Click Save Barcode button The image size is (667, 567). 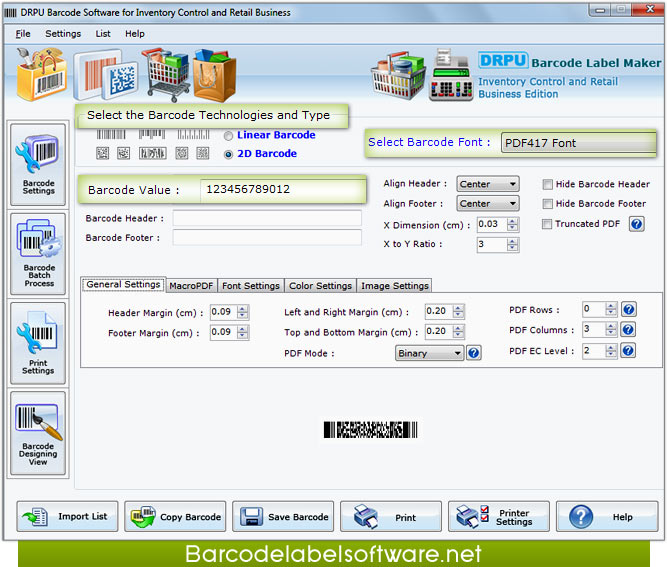(283, 516)
